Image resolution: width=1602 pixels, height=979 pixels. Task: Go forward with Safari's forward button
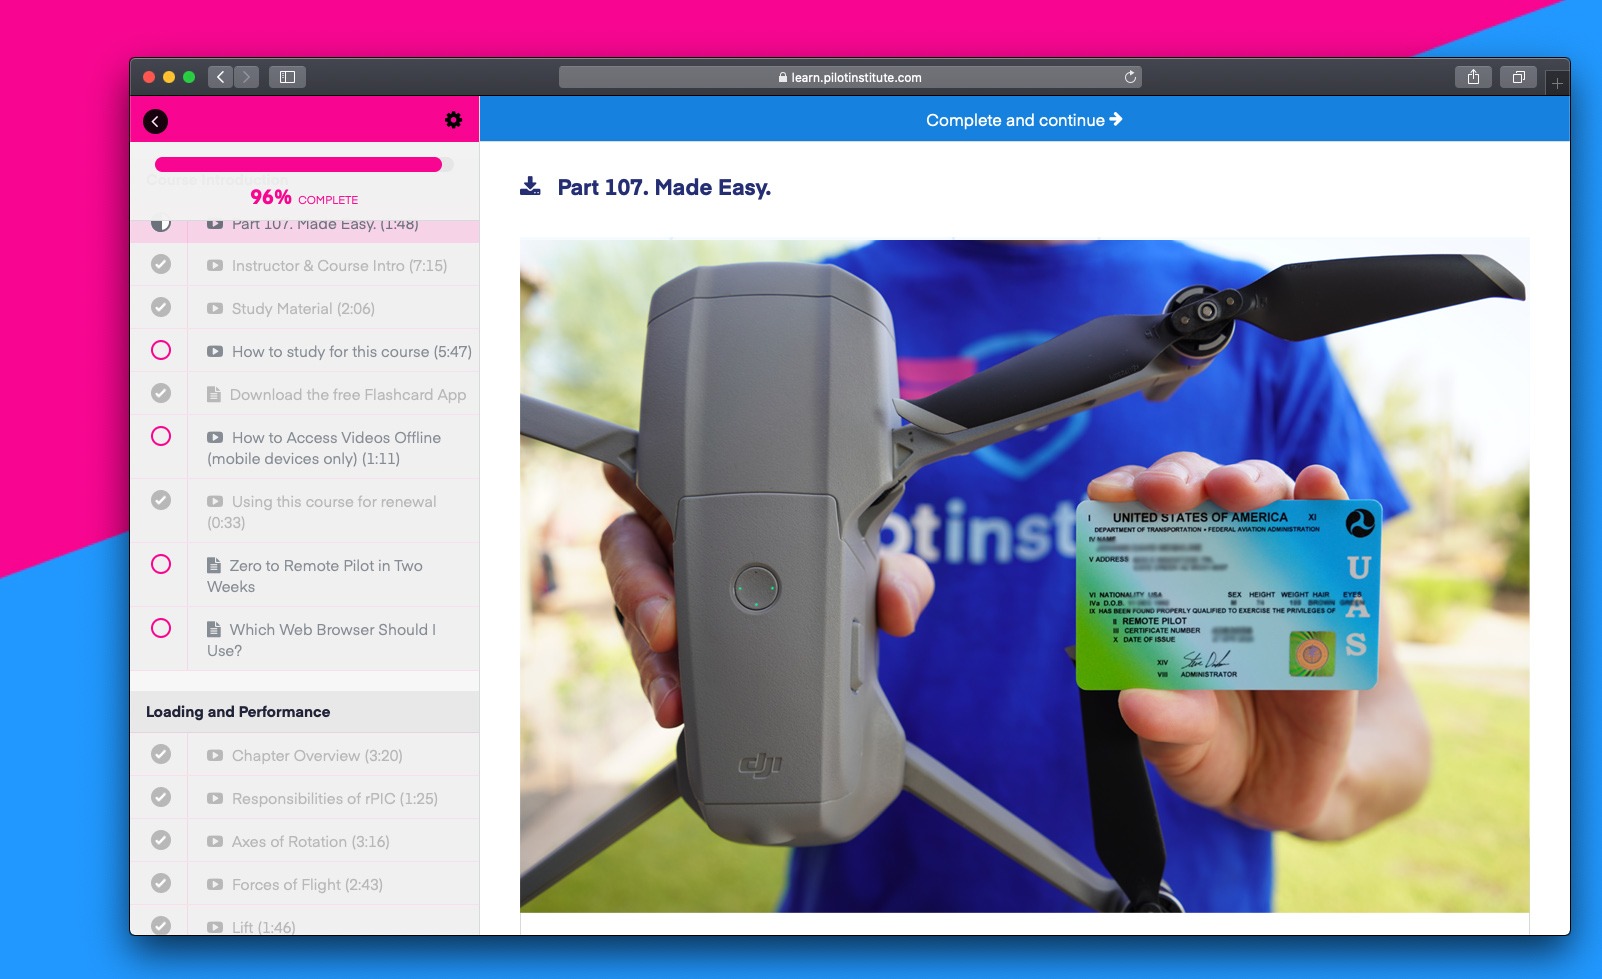[x=246, y=77]
